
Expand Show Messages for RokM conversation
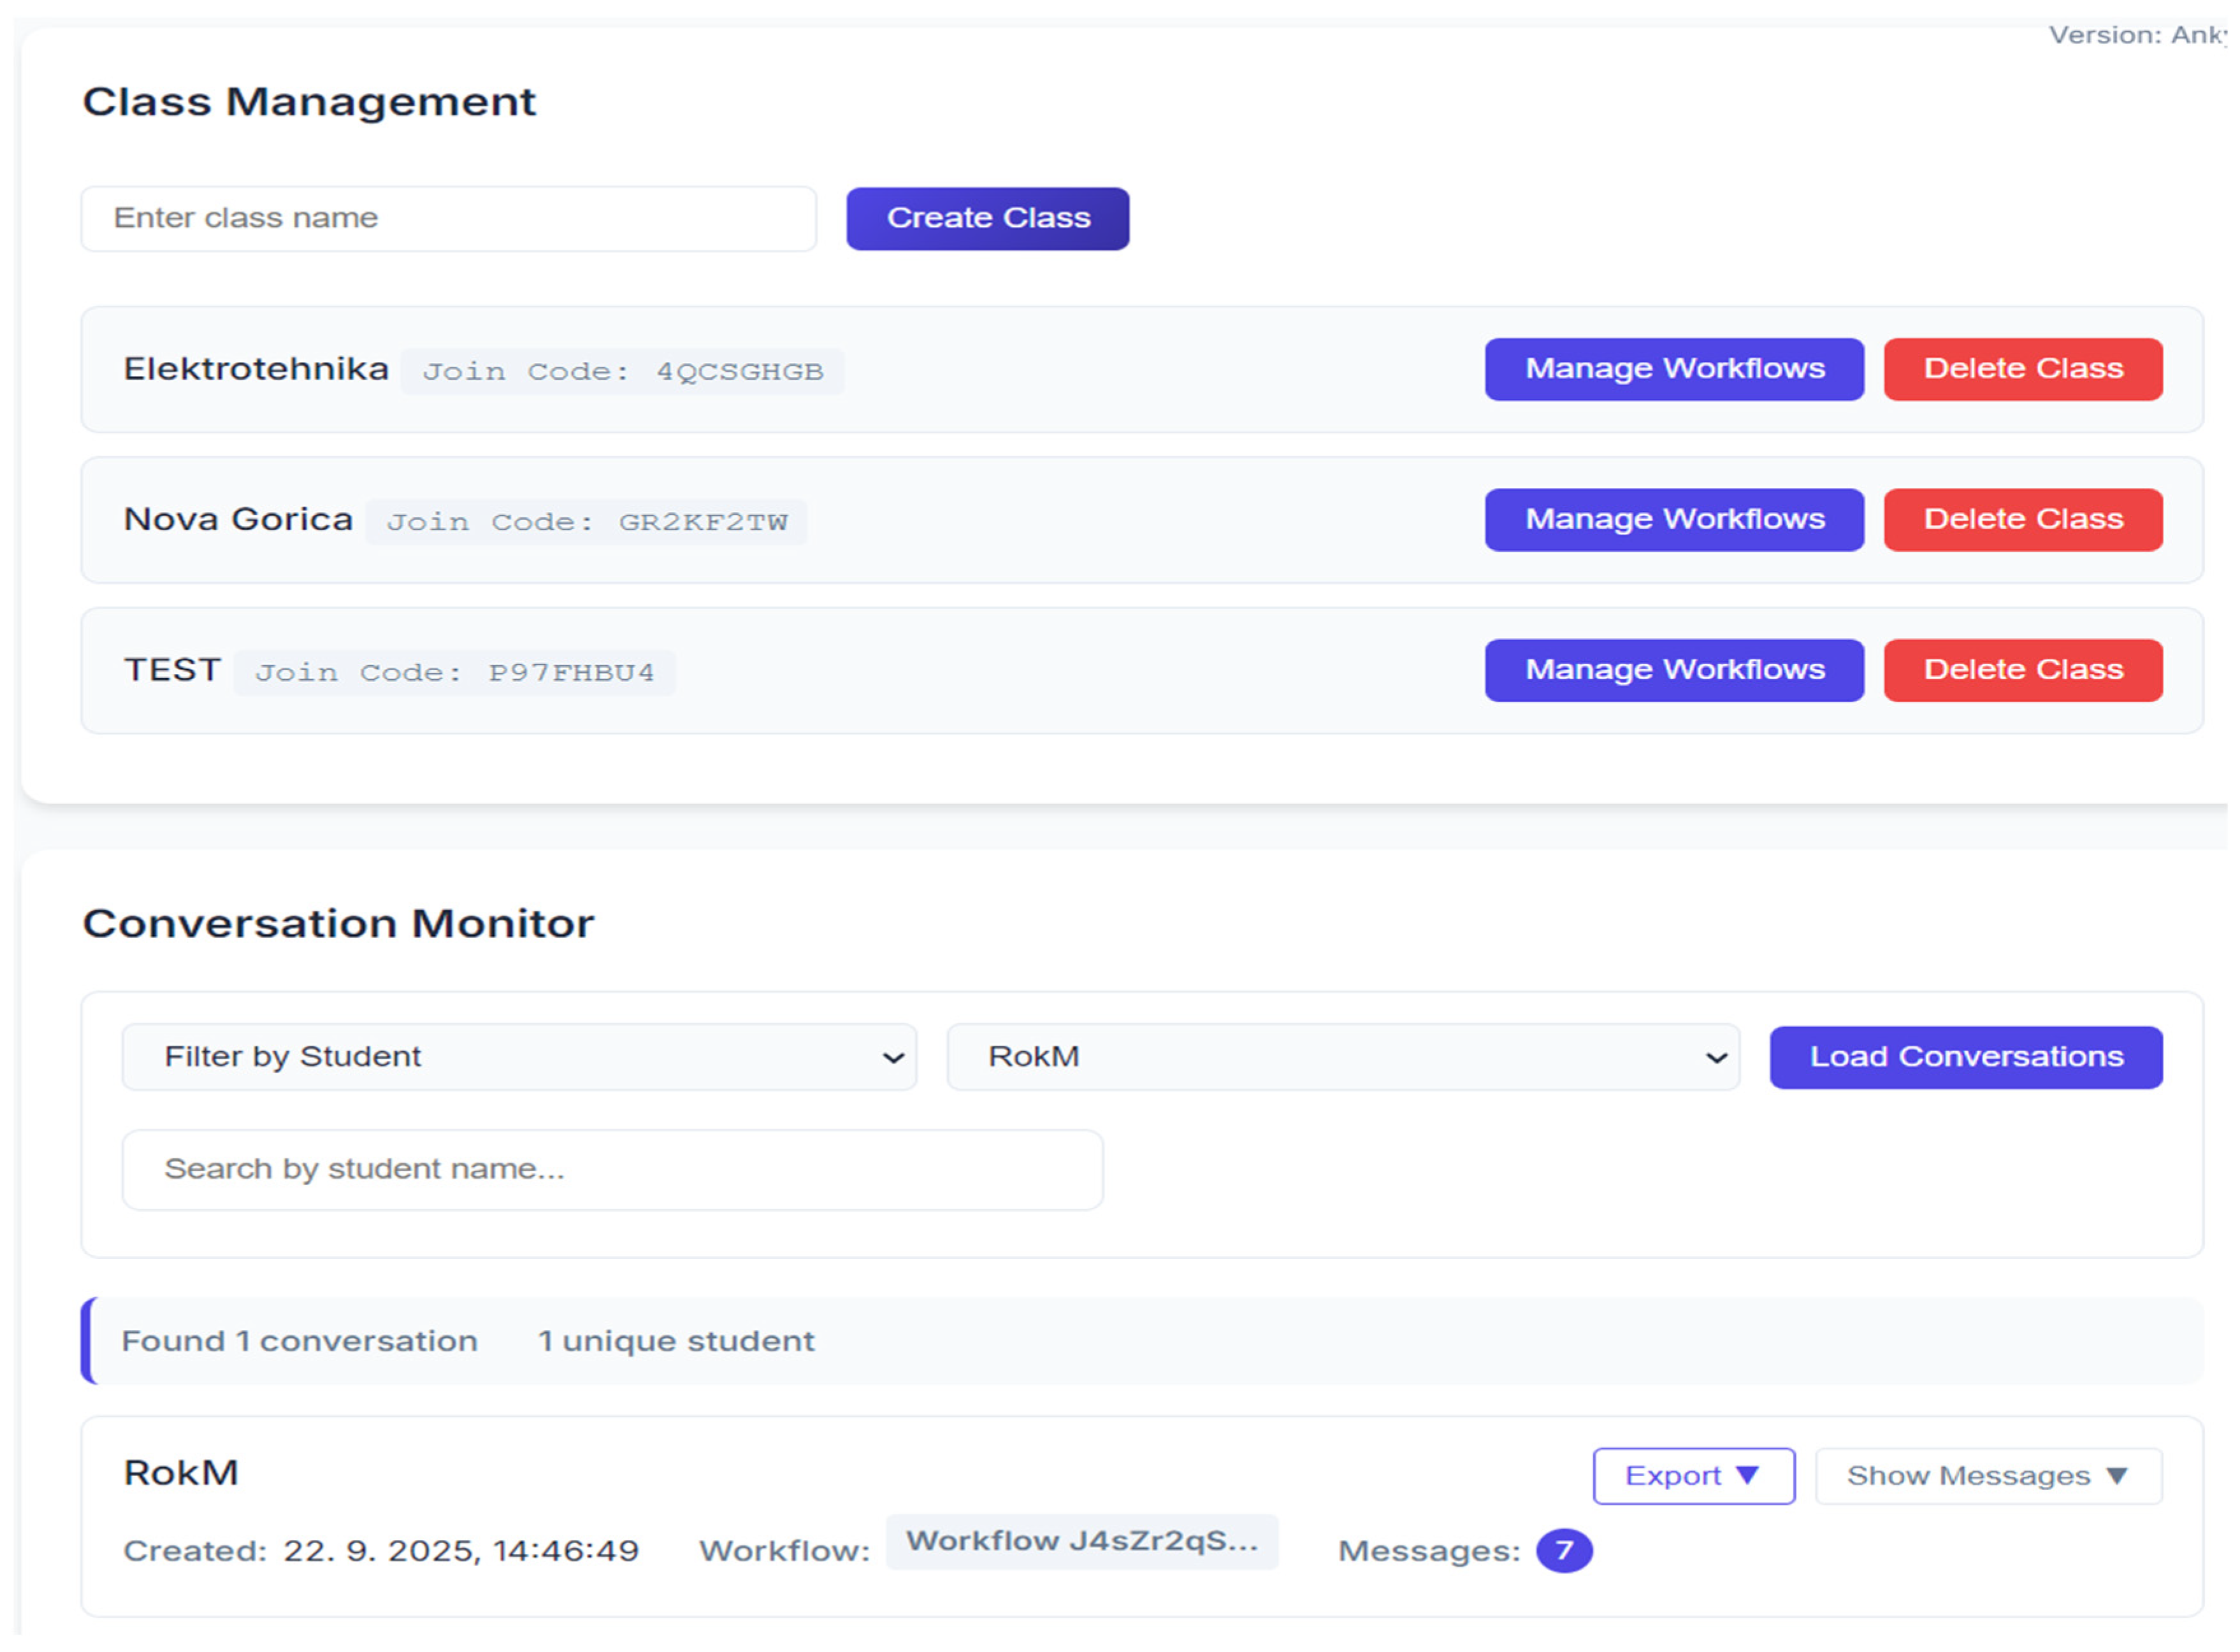(1987, 1476)
